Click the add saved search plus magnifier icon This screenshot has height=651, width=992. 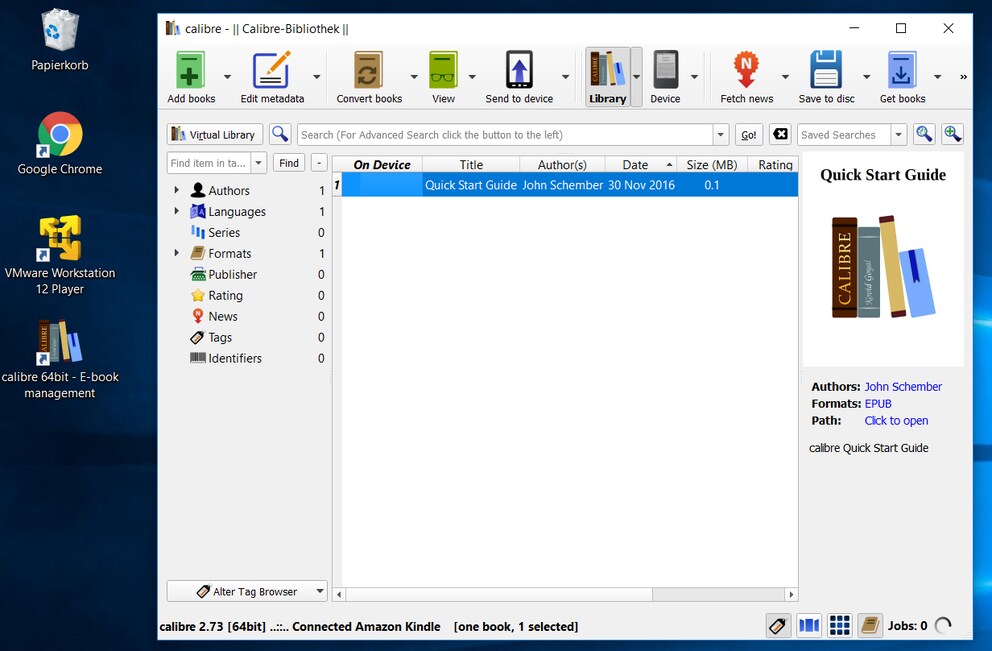[953, 134]
